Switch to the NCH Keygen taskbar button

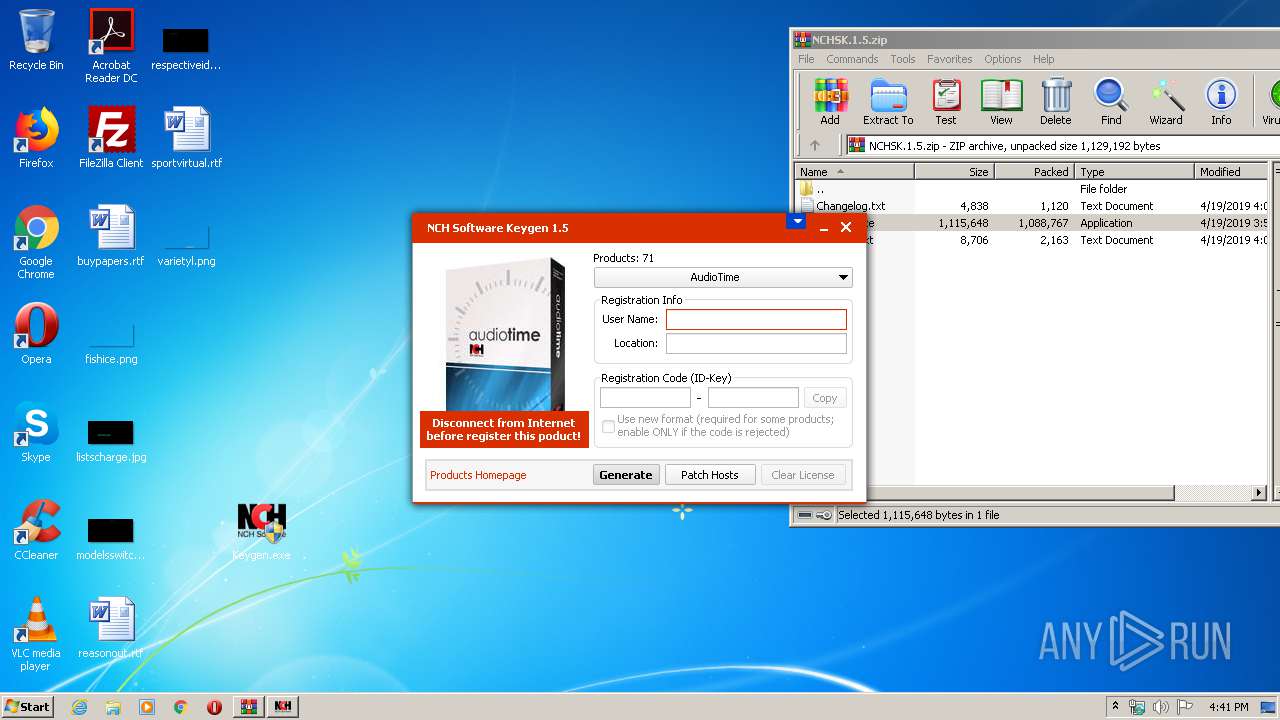[283, 707]
